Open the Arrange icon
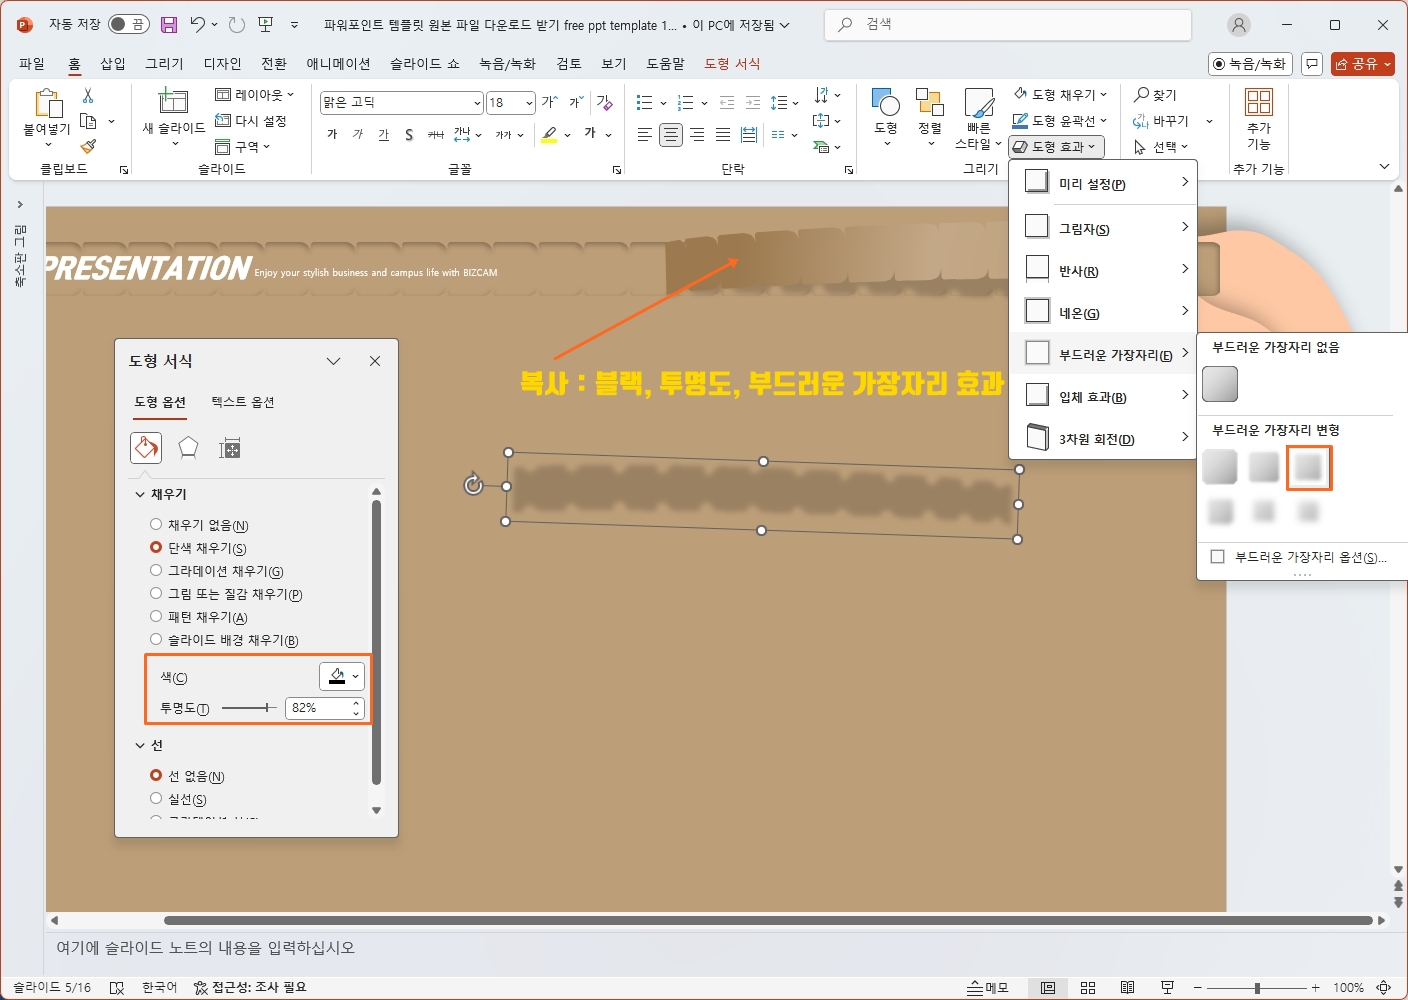The image size is (1408, 1000). click(x=930, y=102)
